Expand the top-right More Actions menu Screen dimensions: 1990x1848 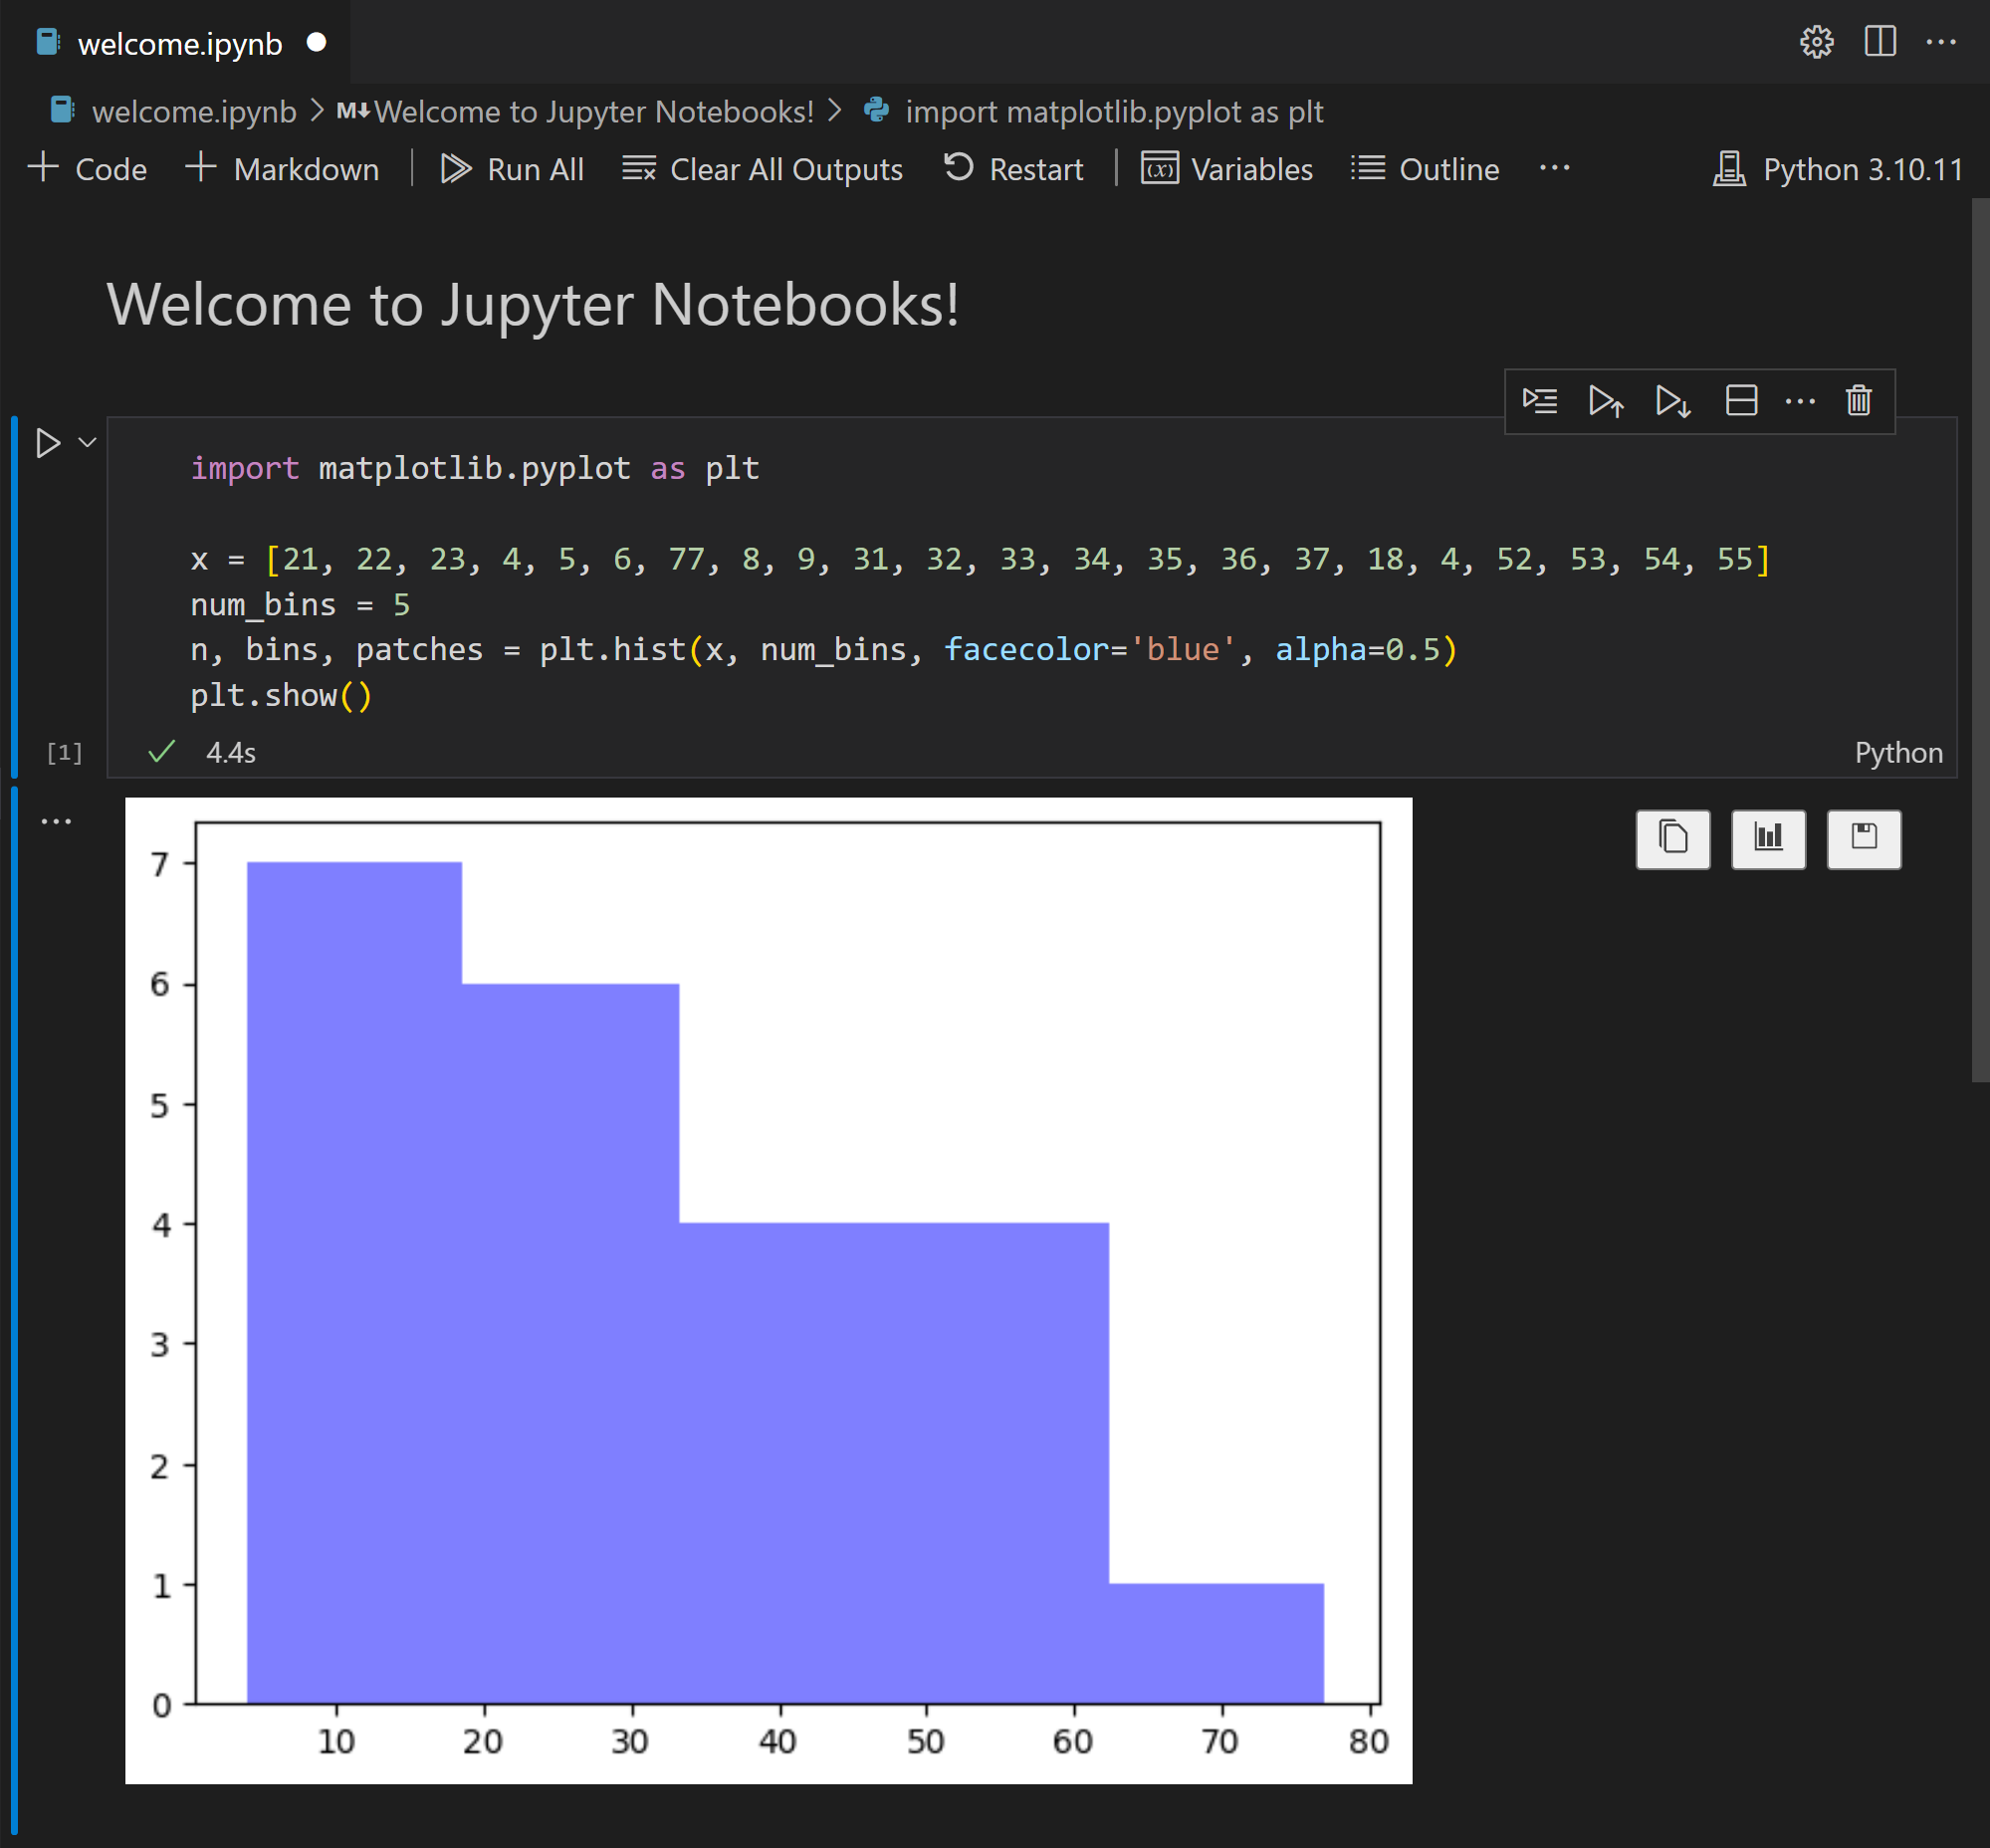point(1948,40)
